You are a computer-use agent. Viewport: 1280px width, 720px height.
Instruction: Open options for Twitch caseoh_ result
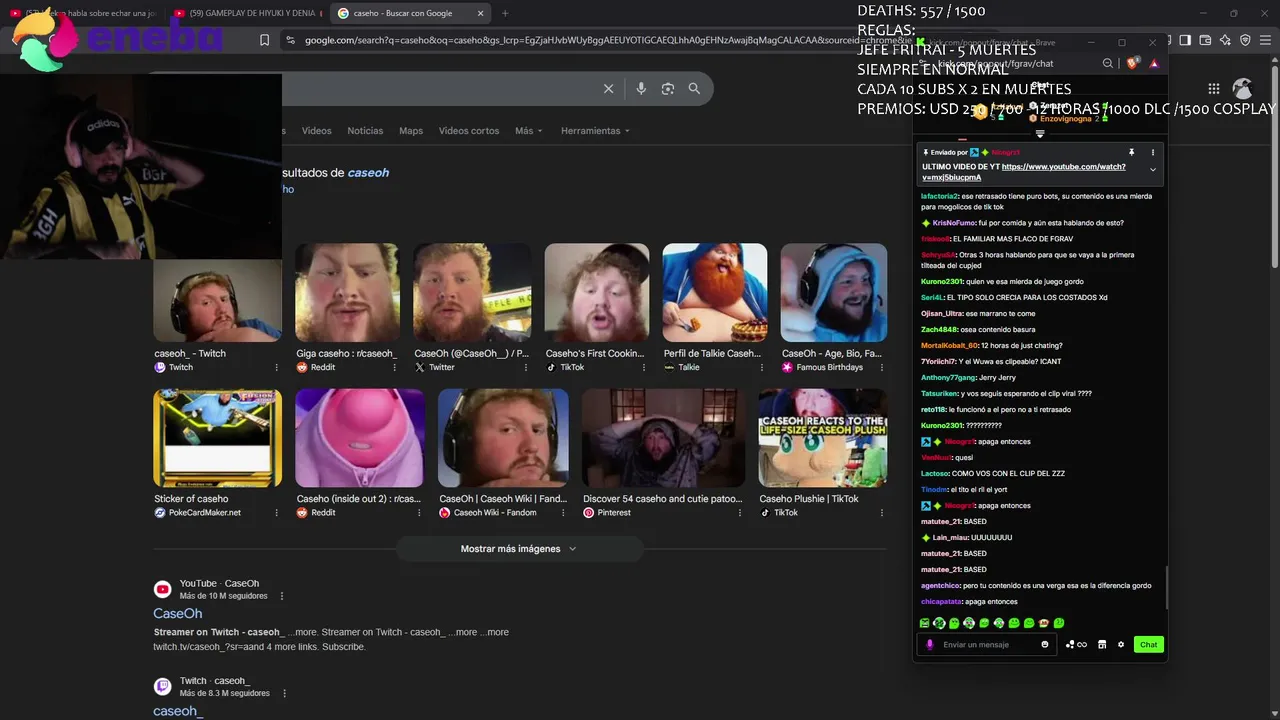(284, 693)
